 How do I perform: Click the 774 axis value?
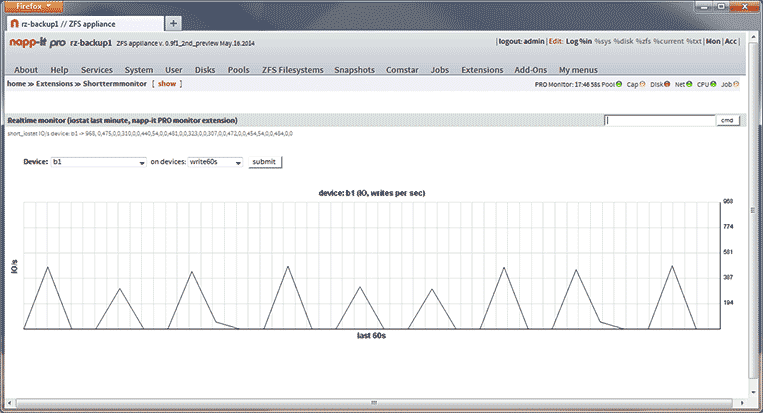coord(728,227)
